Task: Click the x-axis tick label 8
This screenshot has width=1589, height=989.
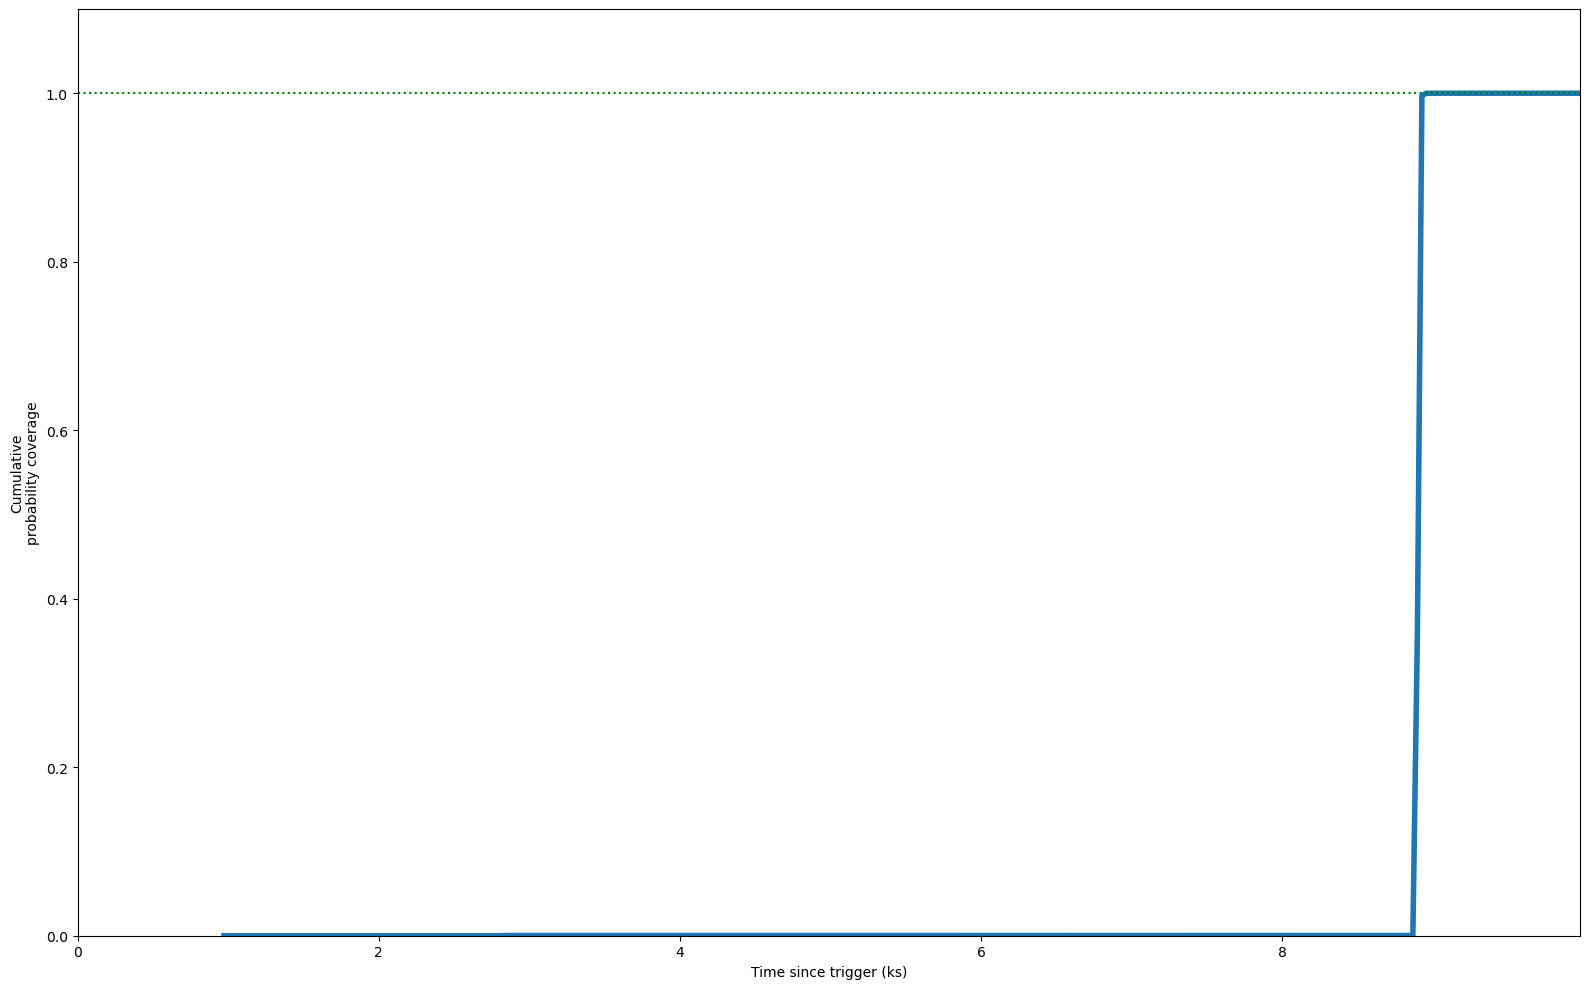Action: [1283, 953]
